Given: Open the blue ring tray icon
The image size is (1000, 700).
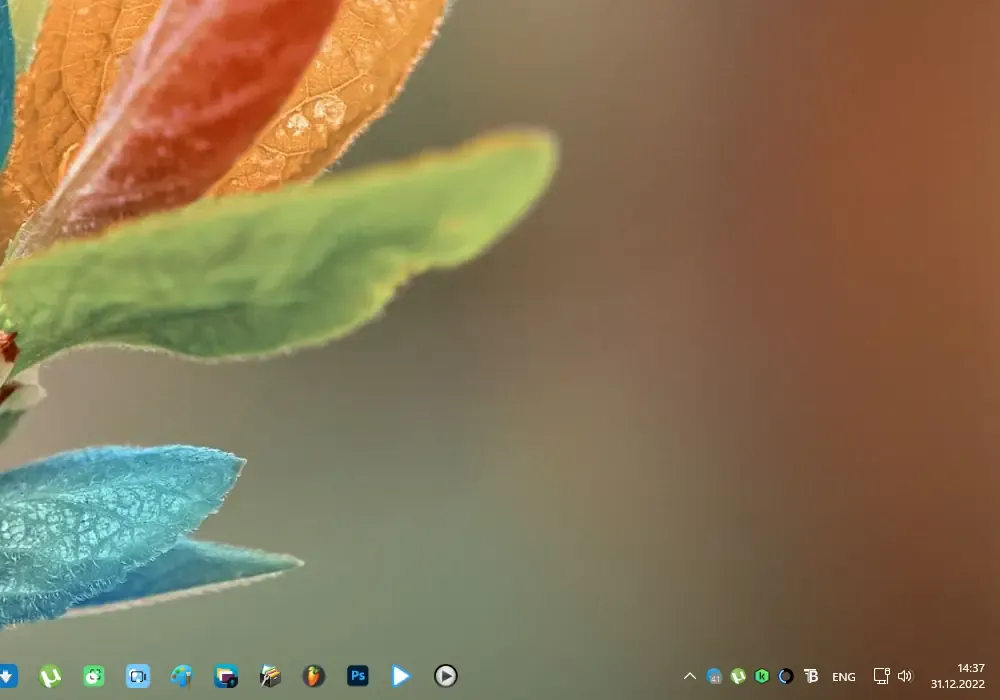Looking at the screenshot, I should click(x=786, y=676).
